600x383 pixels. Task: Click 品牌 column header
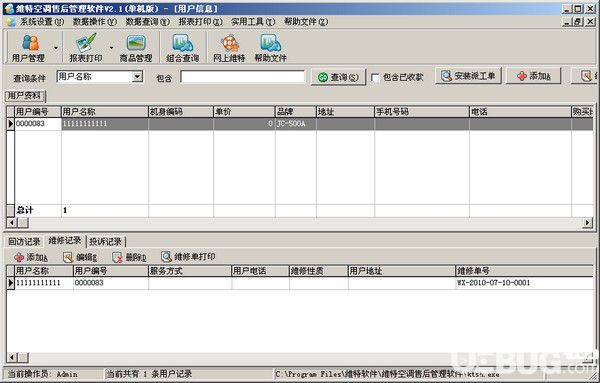pyautogui.click(x=296, y=112)
